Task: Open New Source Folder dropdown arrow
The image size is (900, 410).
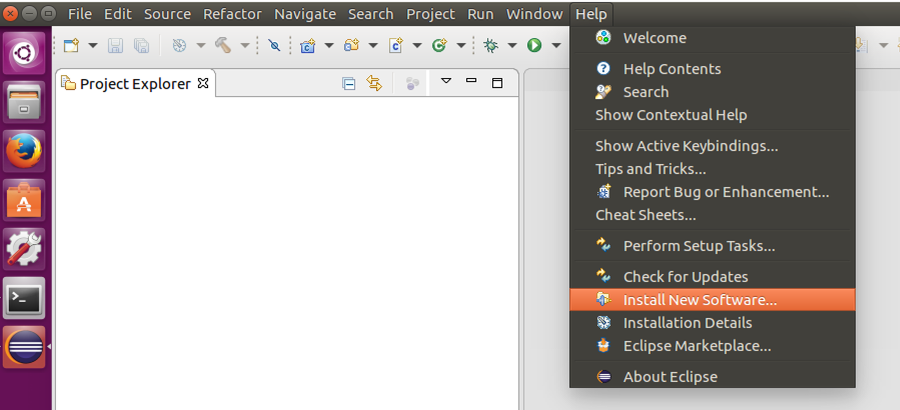Action: [373, 45]
